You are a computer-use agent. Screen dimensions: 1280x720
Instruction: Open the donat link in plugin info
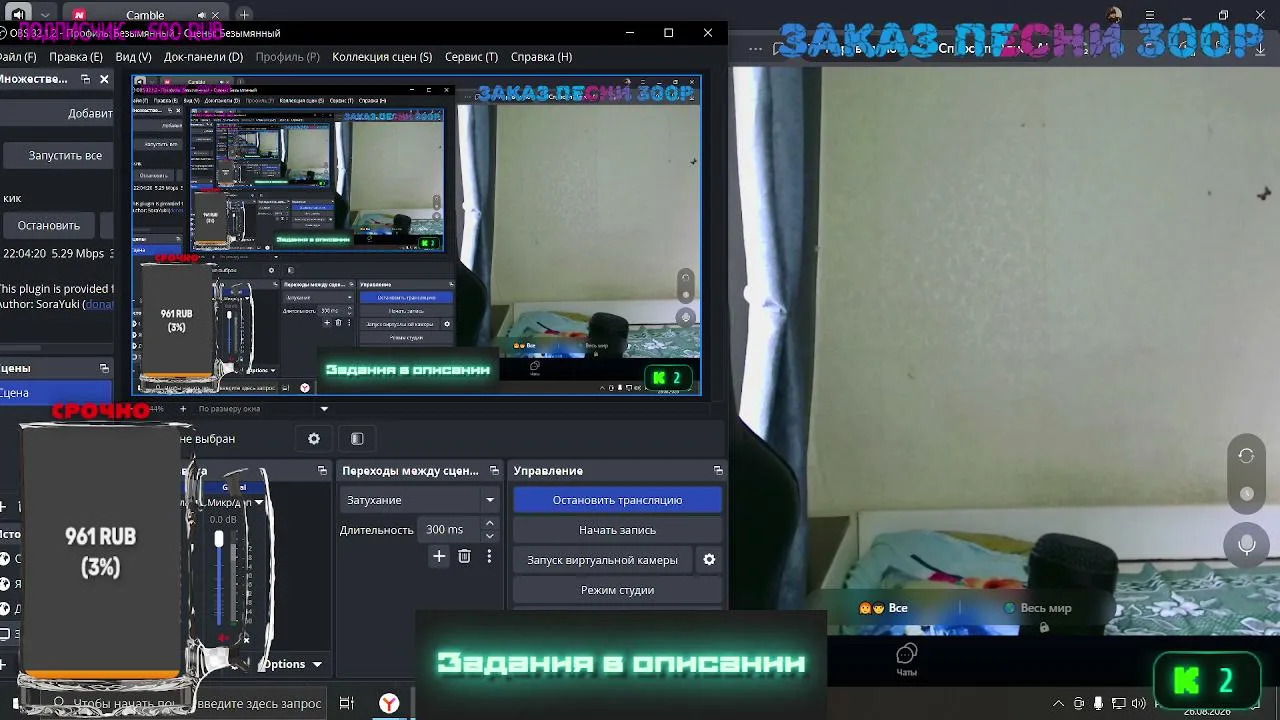click(98, 304)
